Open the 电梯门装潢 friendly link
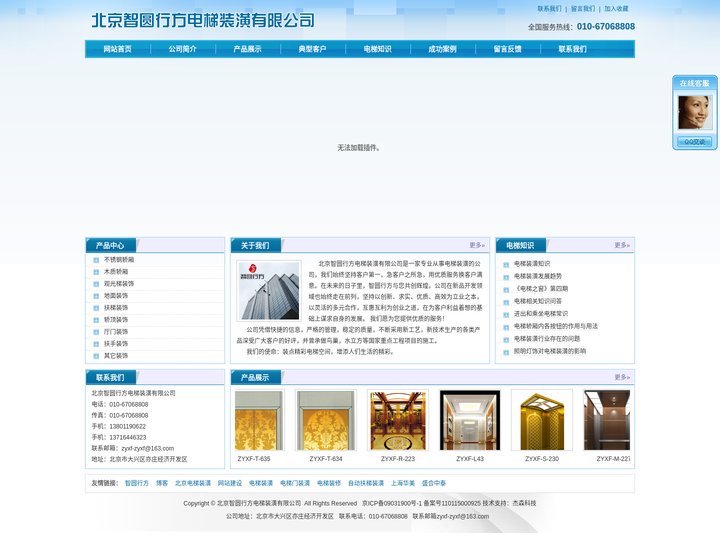The width and height of the screenshot is (720, 540). point(295,483)
